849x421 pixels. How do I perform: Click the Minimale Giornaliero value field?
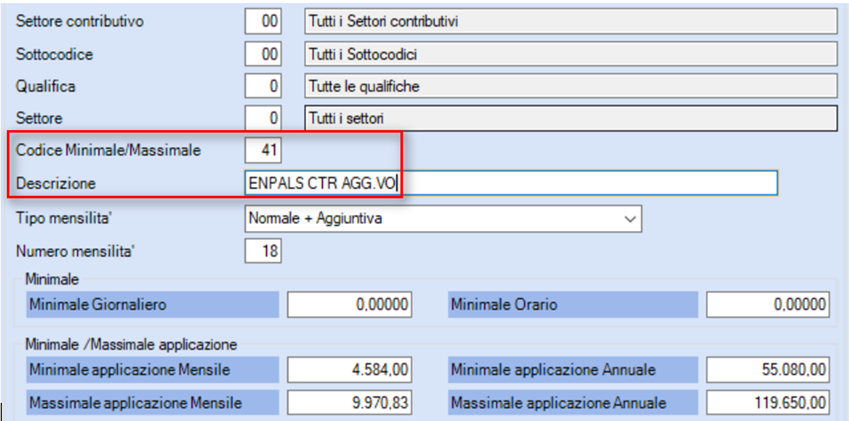[349, 305]
